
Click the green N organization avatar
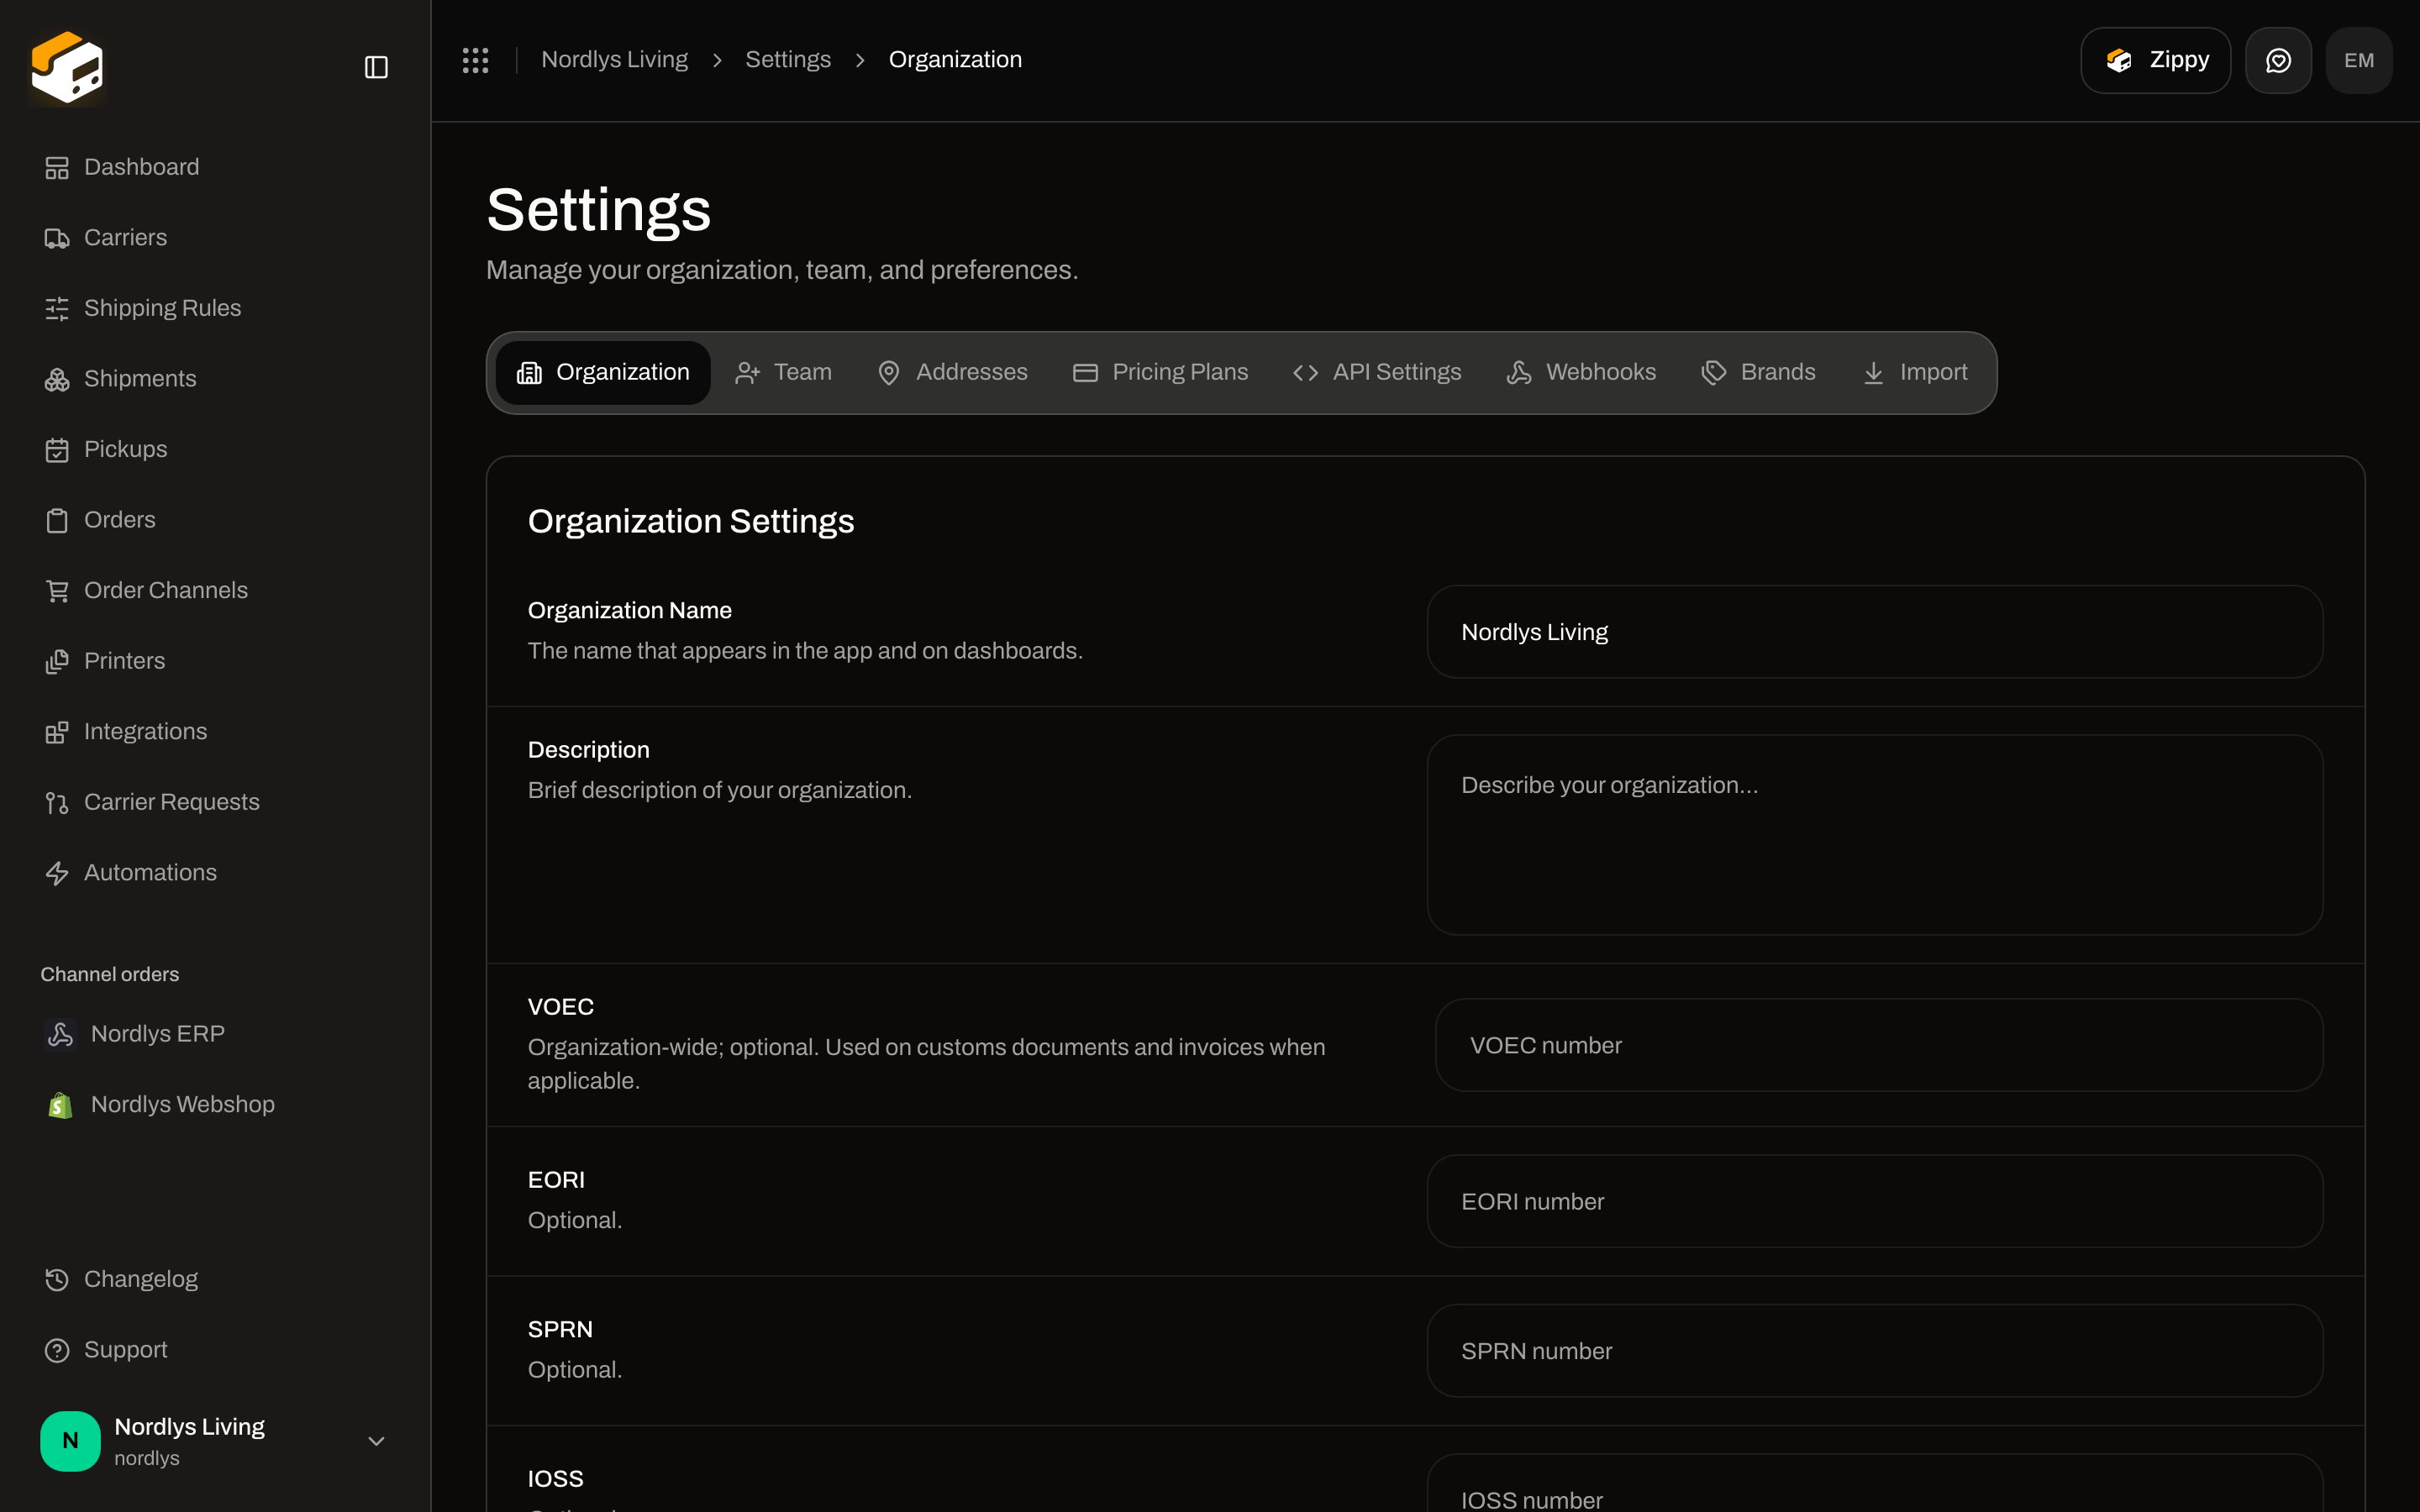pos(70,1441)
